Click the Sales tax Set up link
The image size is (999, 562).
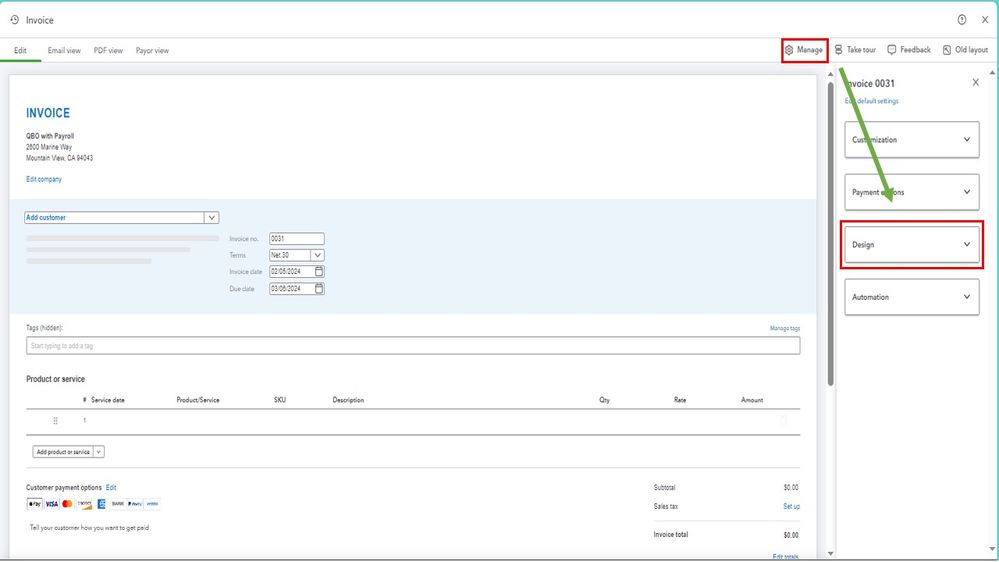click(x=791, y=507)
